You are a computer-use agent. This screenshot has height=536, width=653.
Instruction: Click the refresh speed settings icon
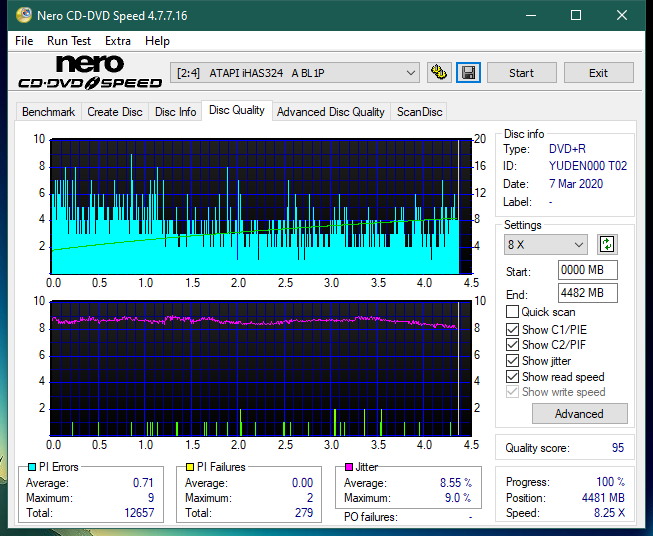(x=607, y=244)
